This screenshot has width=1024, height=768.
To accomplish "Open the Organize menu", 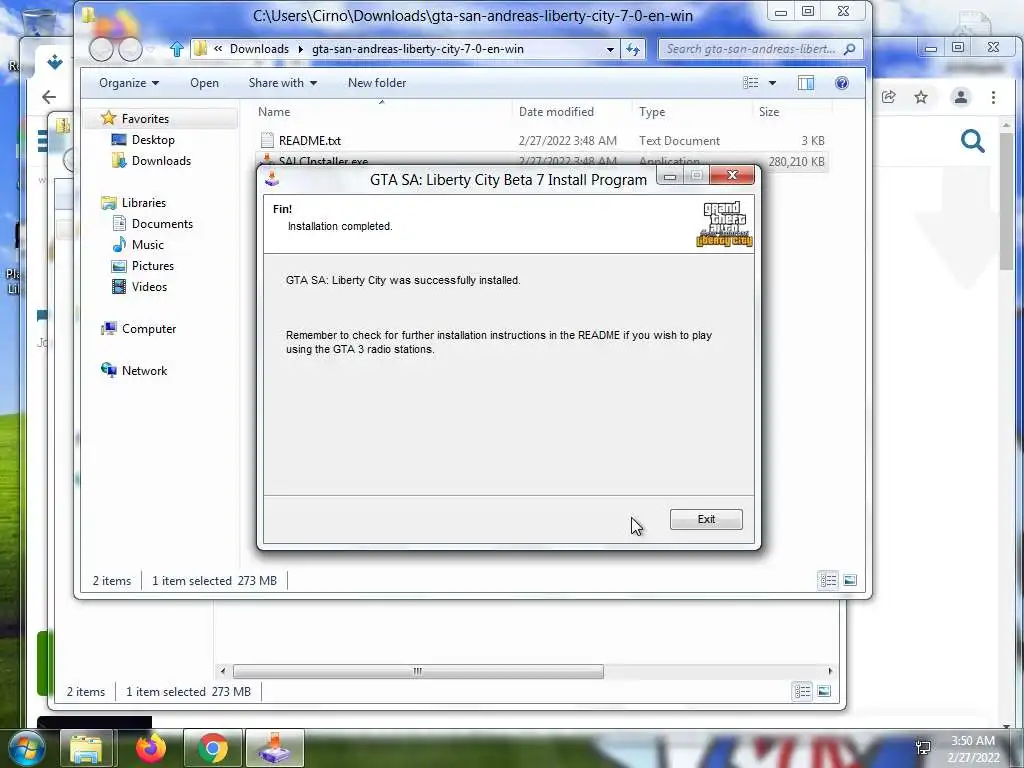I will (129, 83).
